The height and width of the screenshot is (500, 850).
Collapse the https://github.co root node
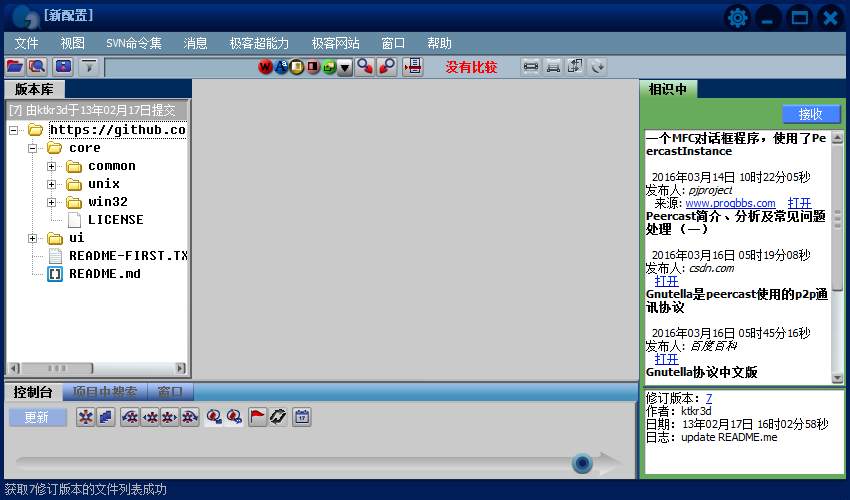click(x=13, y=130)
